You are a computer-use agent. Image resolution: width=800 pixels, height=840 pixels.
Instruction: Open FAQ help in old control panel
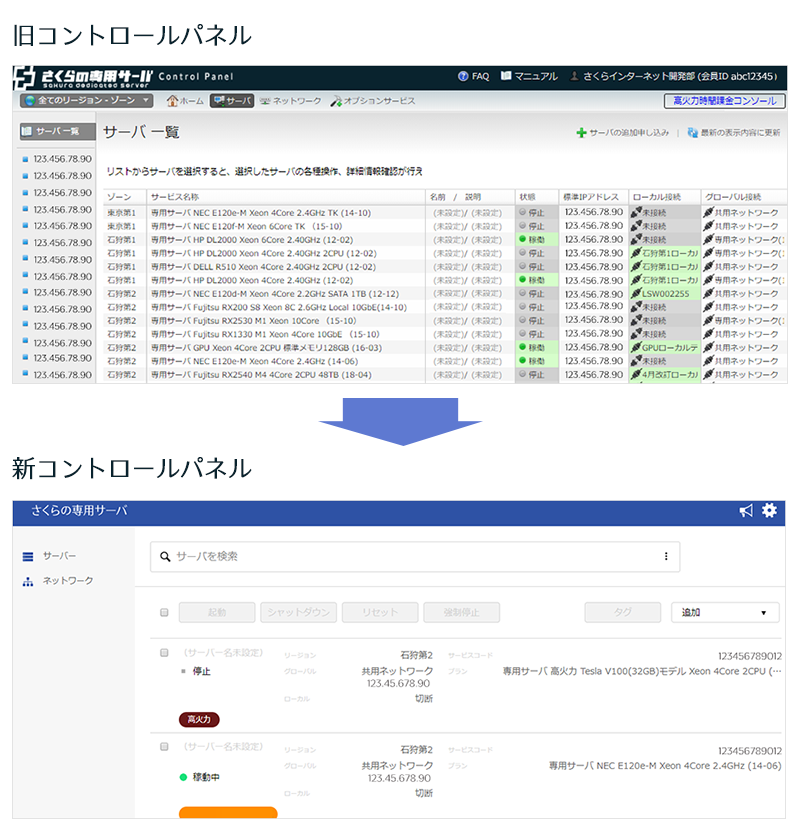coord(474,77)
